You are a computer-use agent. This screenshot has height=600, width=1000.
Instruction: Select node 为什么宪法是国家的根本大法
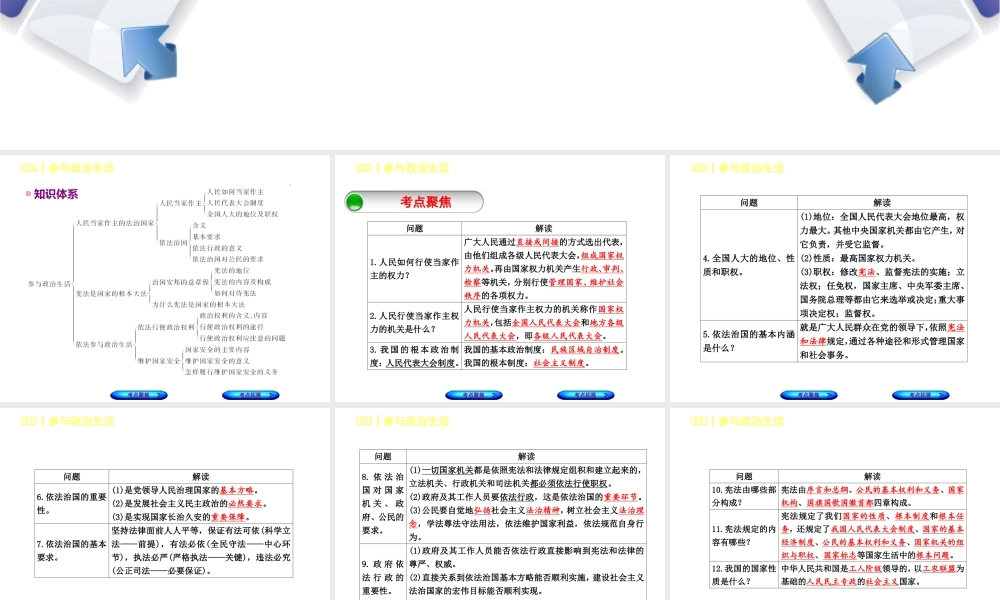(198, 304)
